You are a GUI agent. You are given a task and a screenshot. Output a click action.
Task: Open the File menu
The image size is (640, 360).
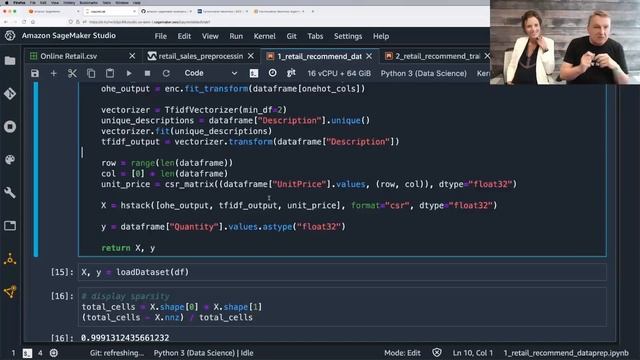(x=160, y=36)
